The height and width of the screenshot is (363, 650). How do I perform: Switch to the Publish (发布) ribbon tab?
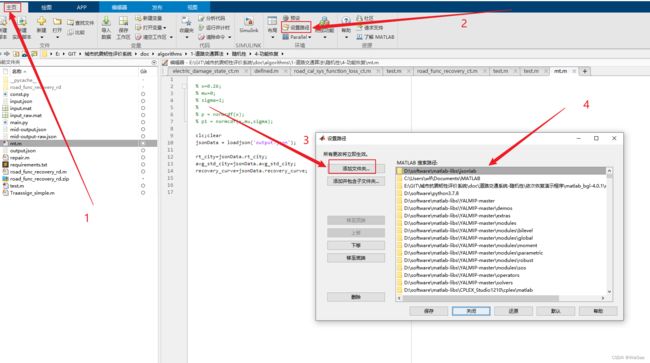click(x=157, y=7)
